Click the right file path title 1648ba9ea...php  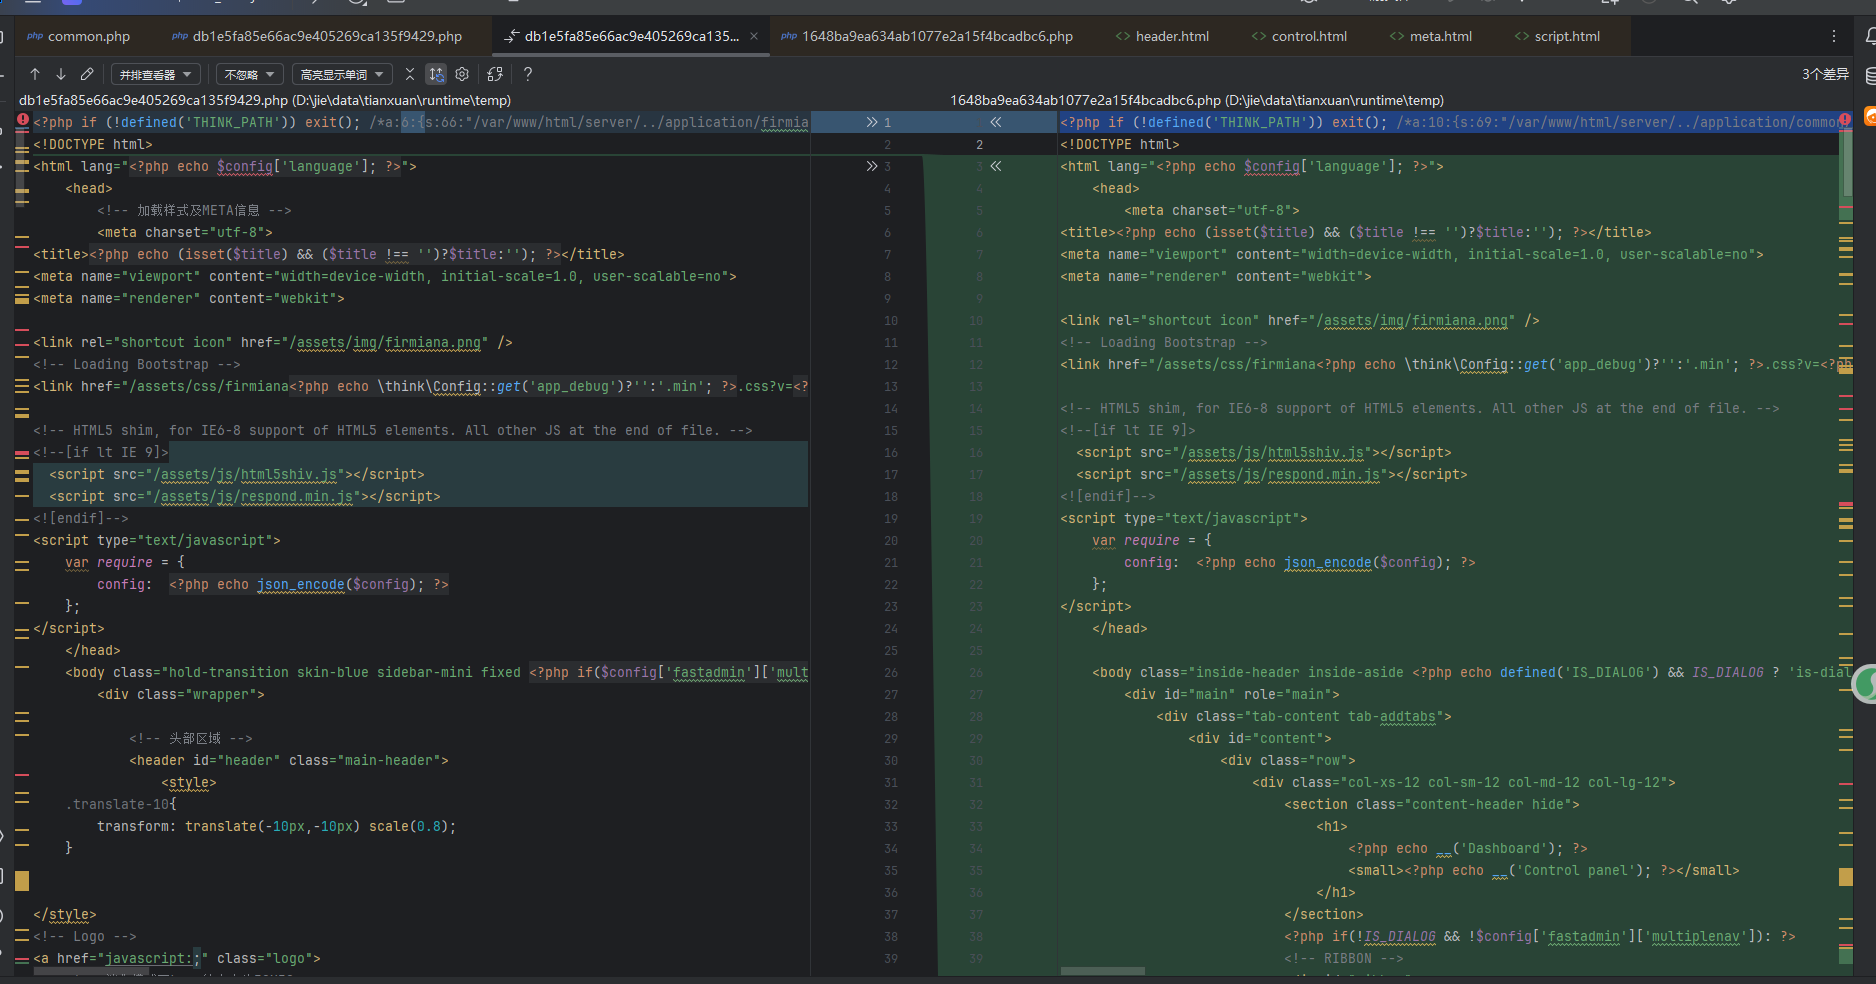coord(1197,100)
